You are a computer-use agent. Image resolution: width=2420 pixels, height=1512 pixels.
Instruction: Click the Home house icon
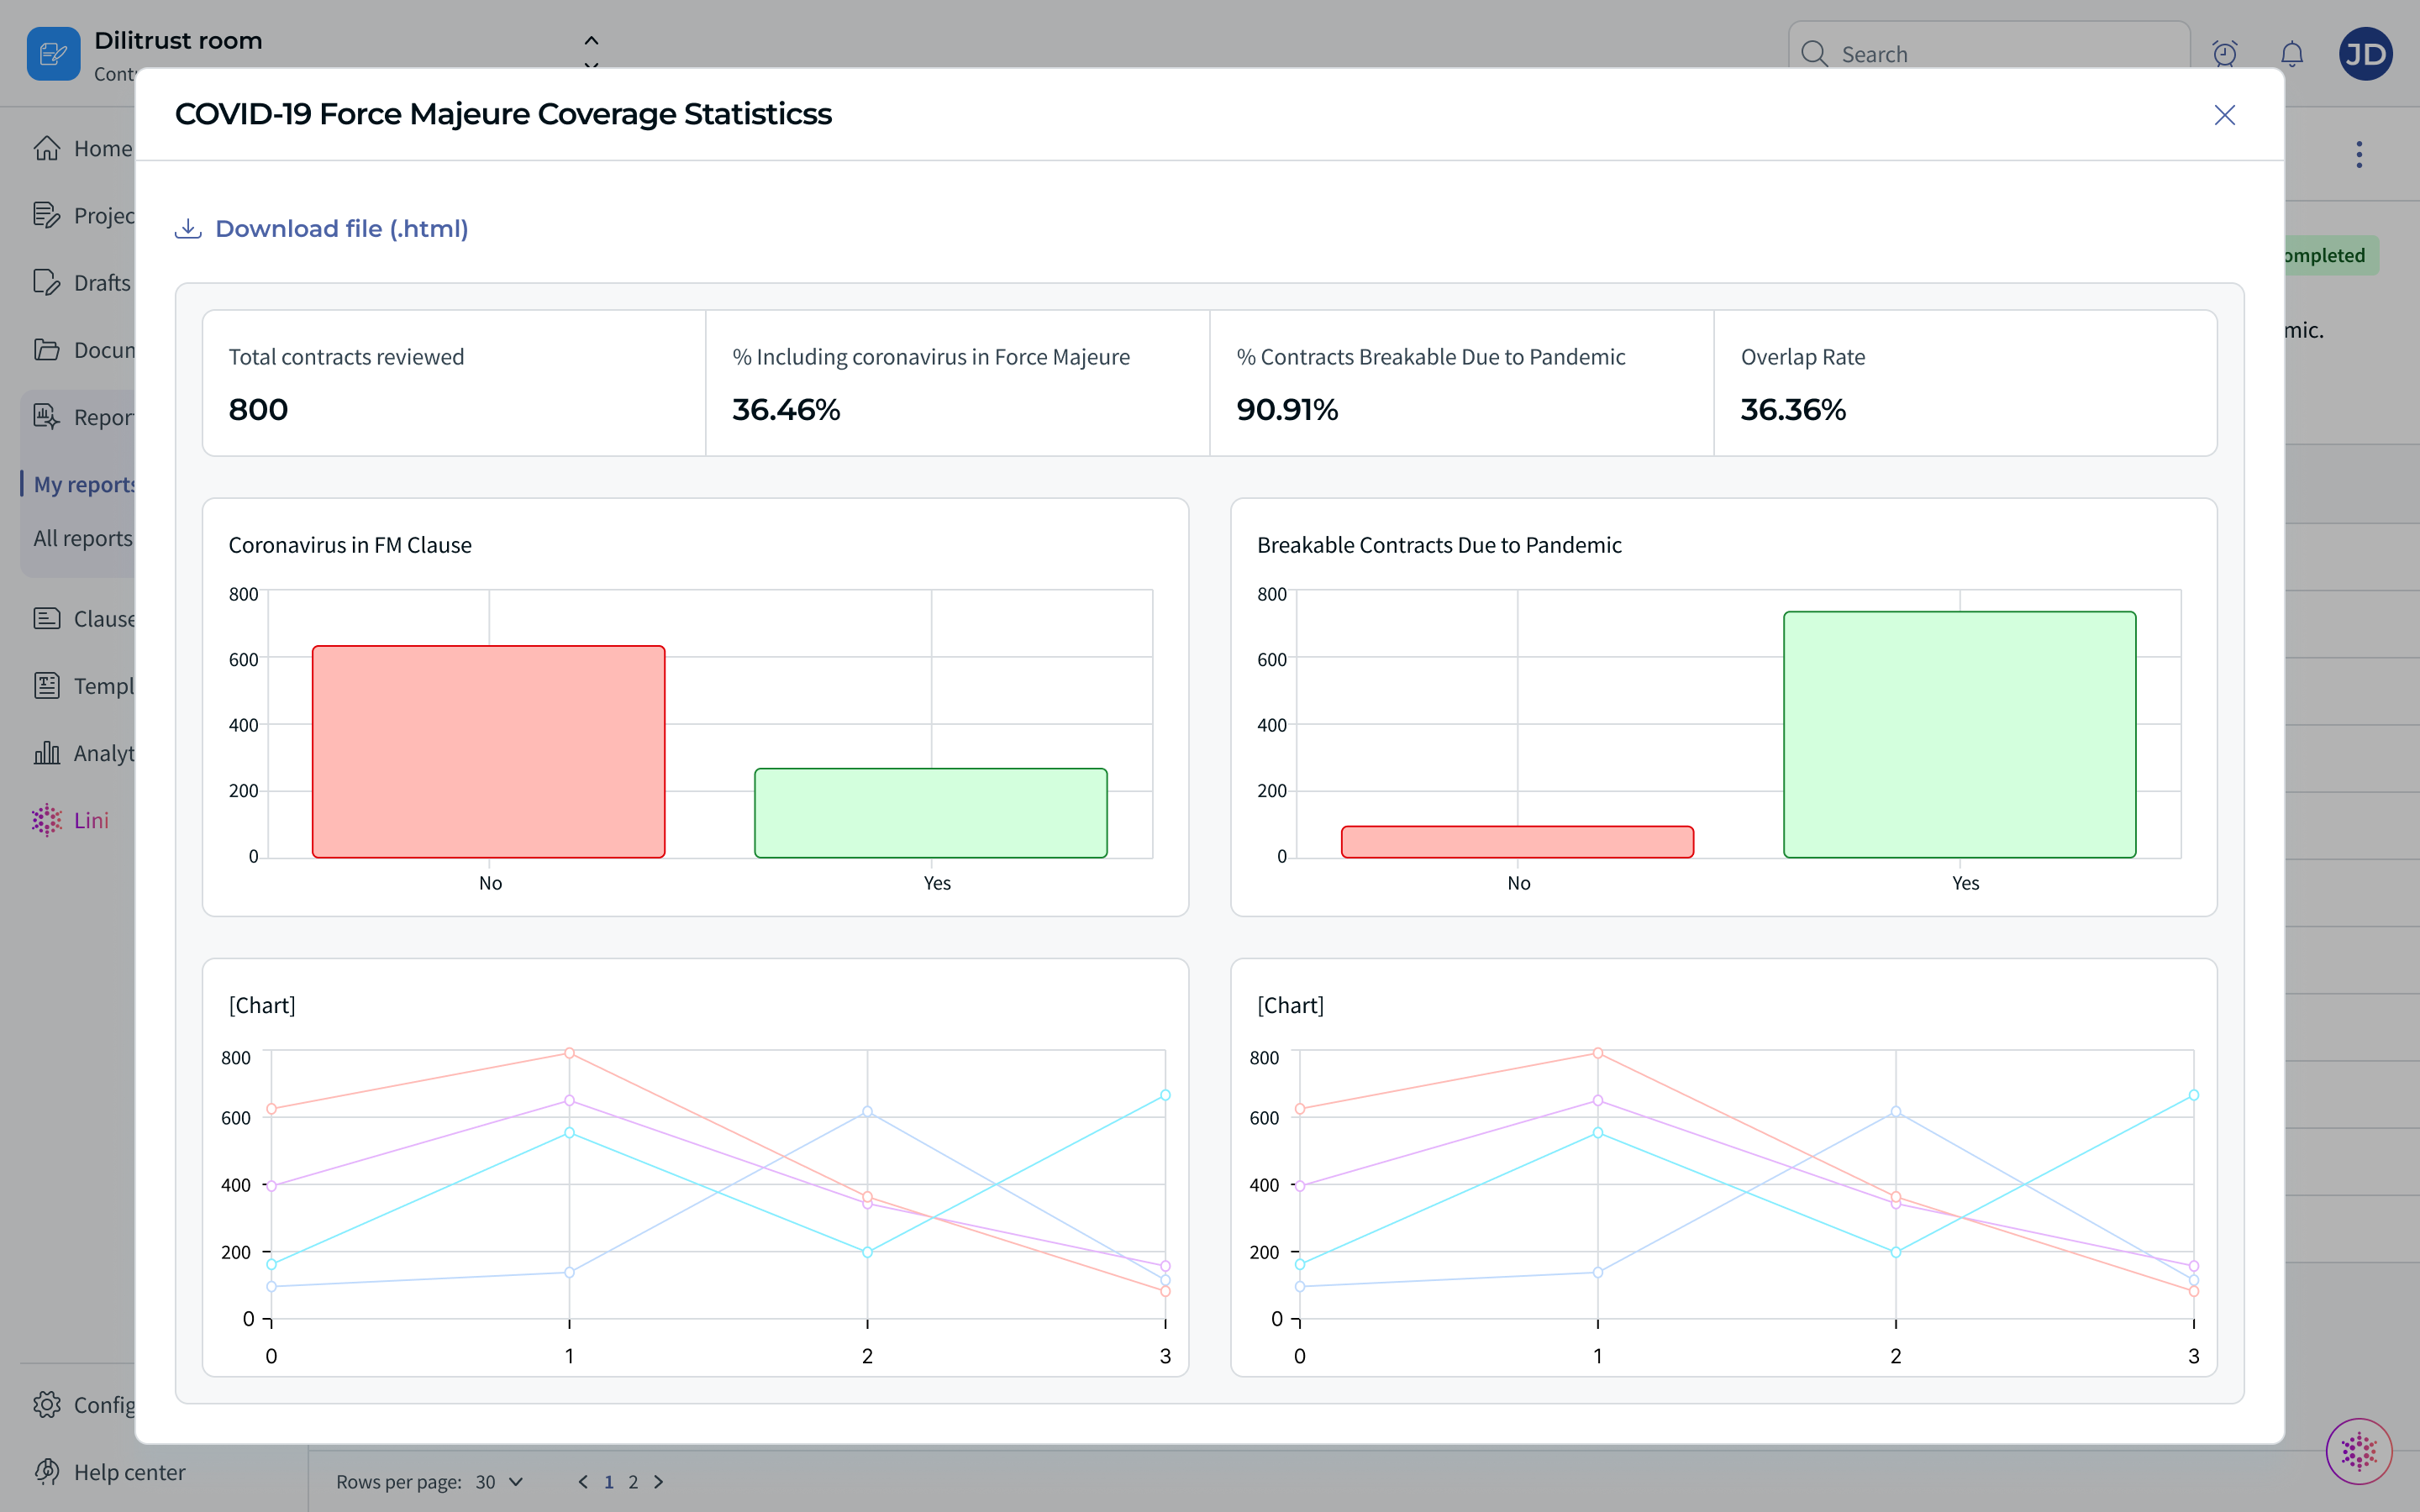tap(47, 148)
